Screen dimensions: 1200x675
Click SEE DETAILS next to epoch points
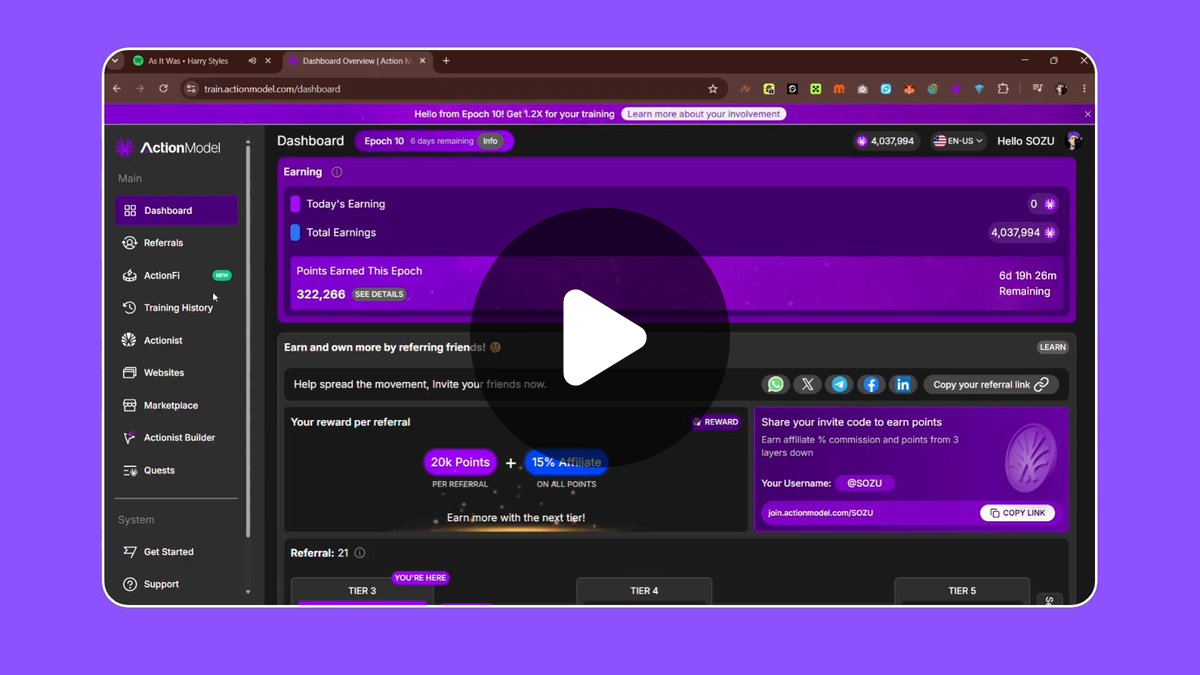(x=379, y=295)
